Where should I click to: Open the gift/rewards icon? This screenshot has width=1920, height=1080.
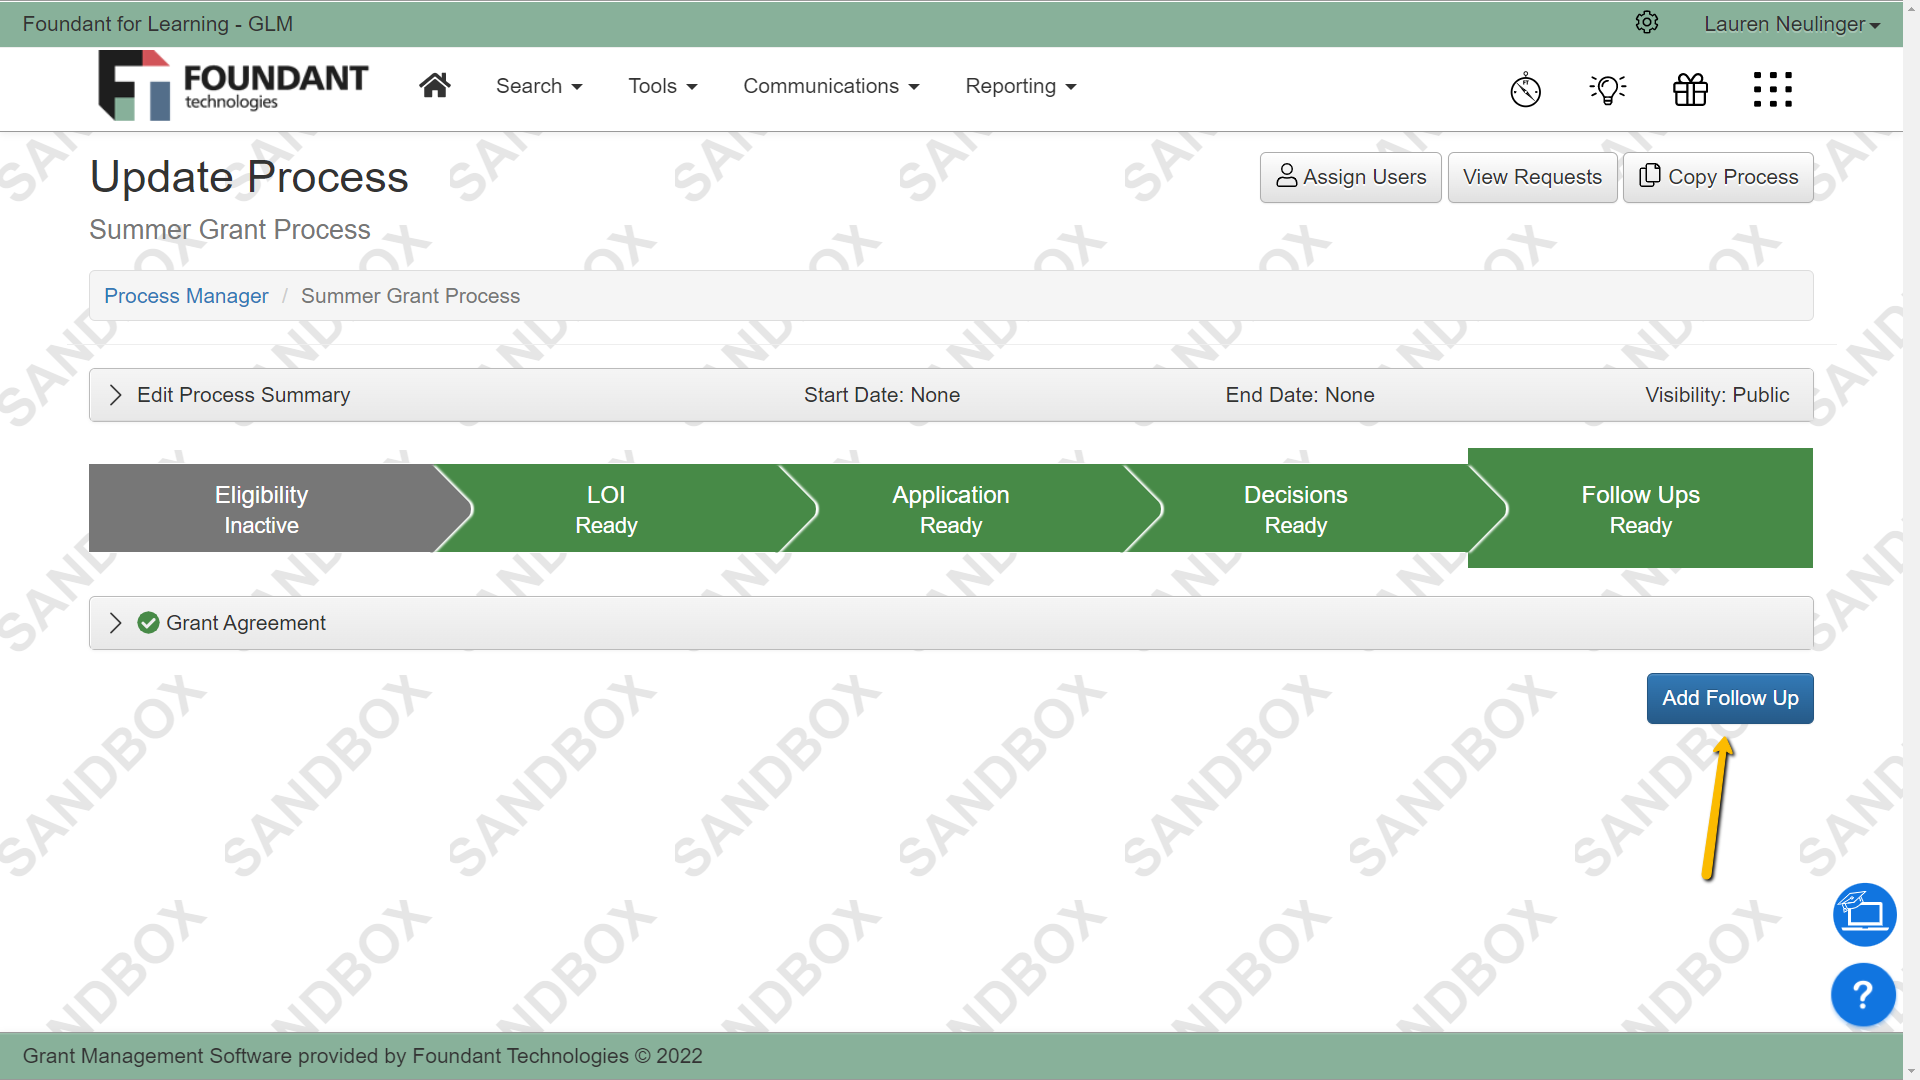pos(1690,89)
